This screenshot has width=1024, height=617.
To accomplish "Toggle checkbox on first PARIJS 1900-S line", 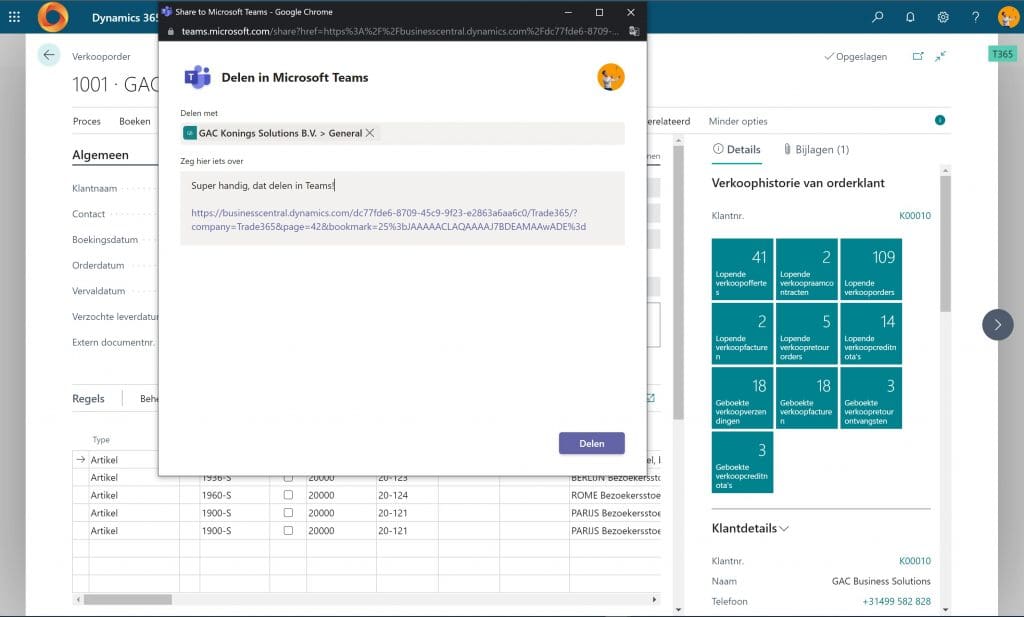I will pos(288,513).
